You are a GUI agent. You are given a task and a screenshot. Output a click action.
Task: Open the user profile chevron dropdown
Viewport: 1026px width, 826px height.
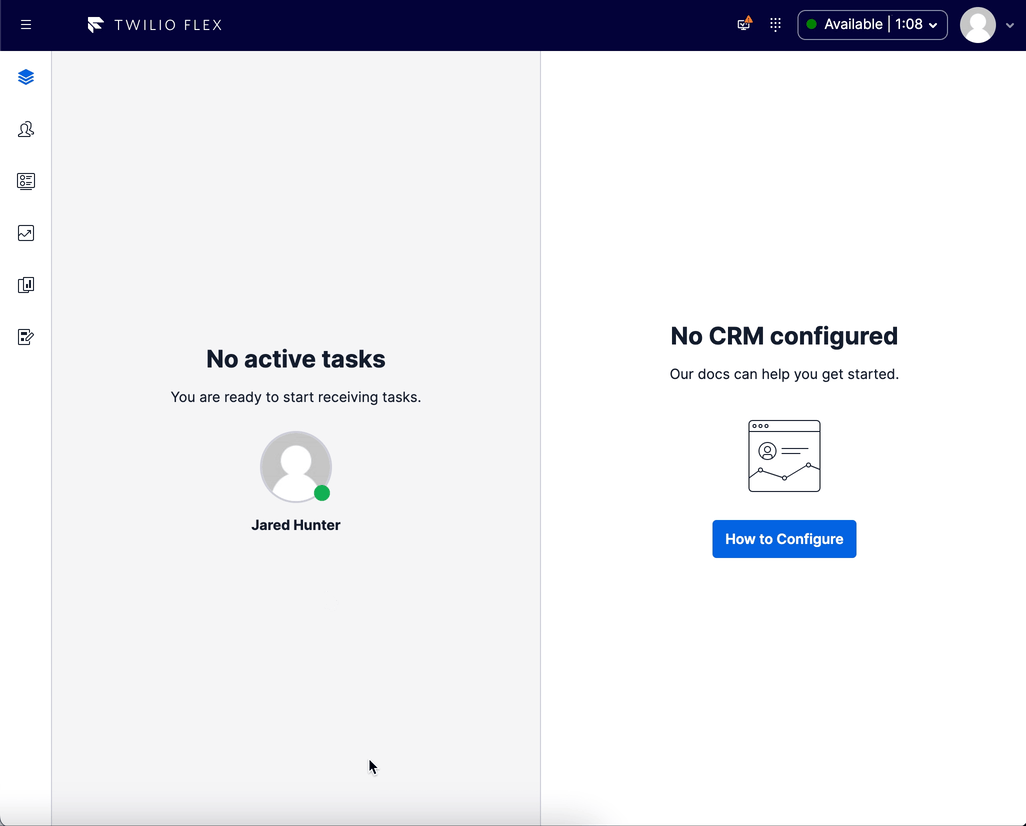coord(1009,25)
